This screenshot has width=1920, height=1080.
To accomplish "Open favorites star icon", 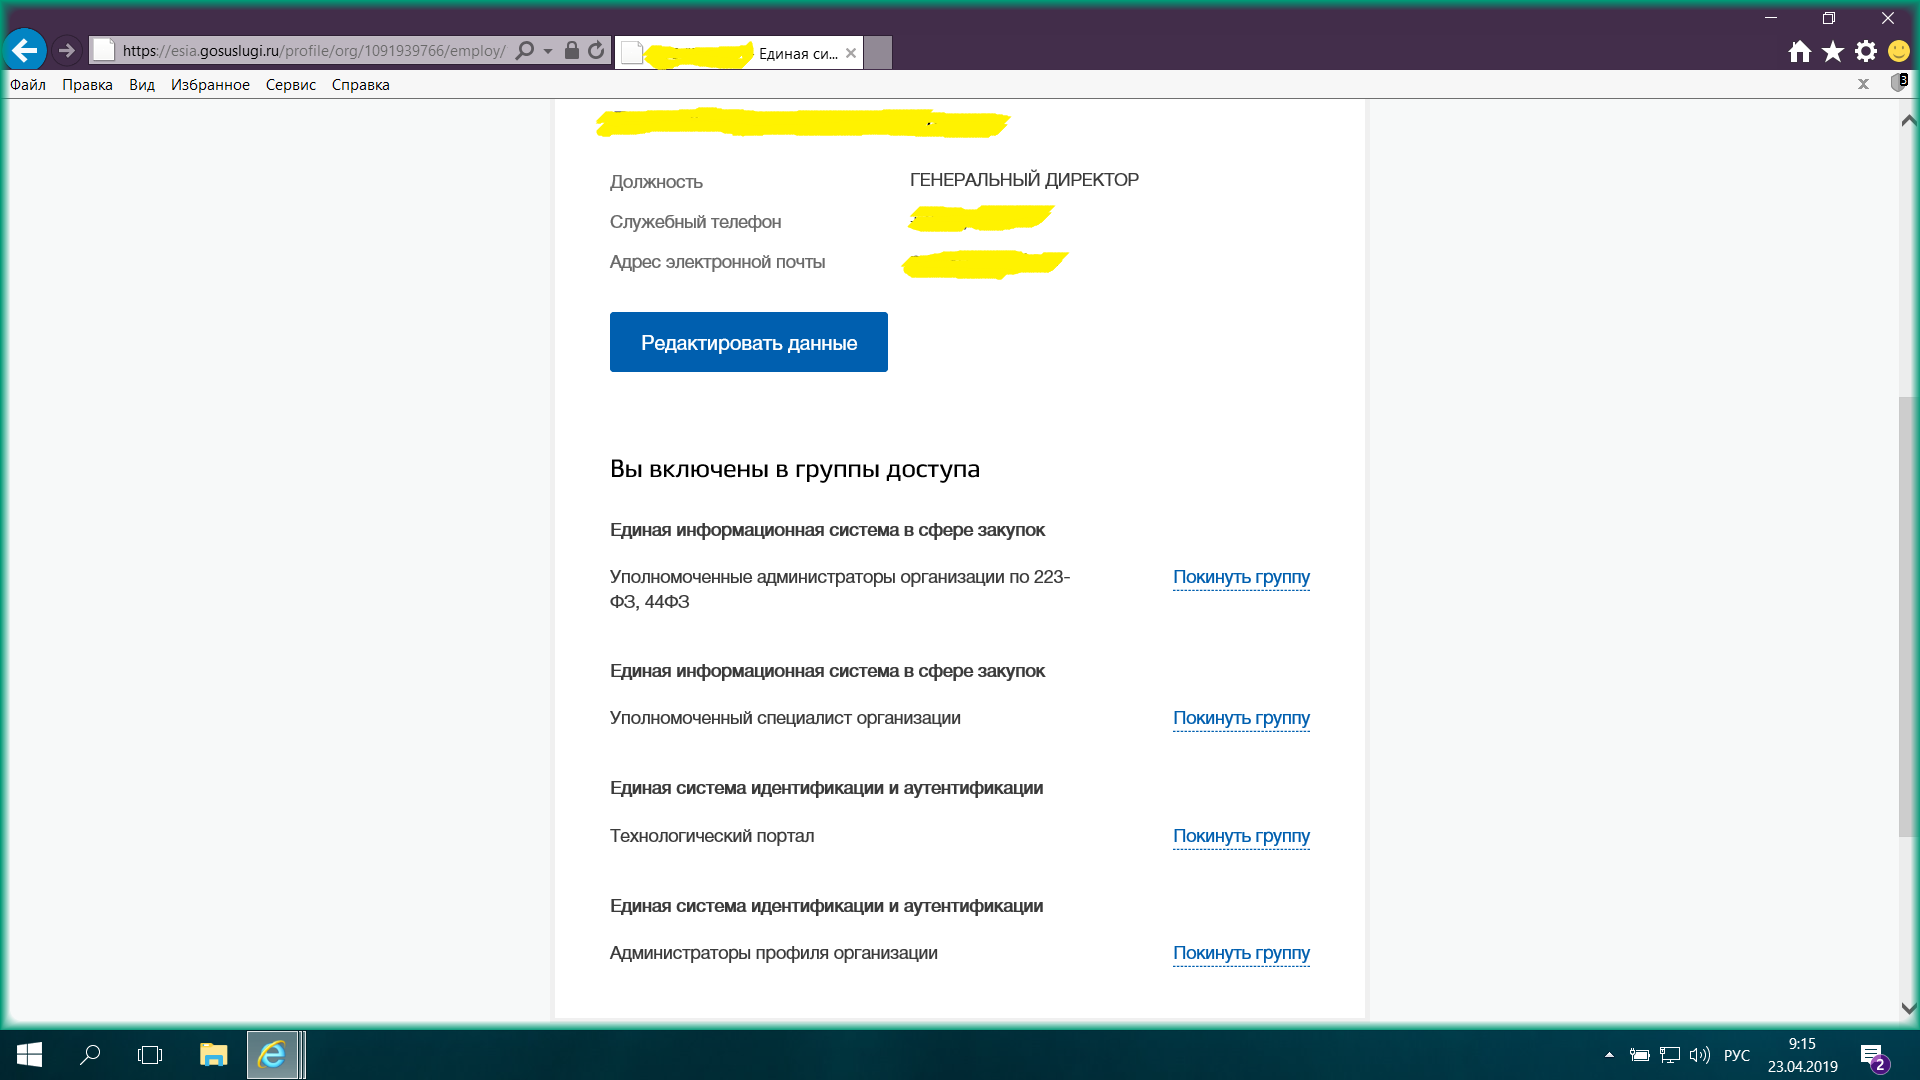I will [x=1832, y=51].
